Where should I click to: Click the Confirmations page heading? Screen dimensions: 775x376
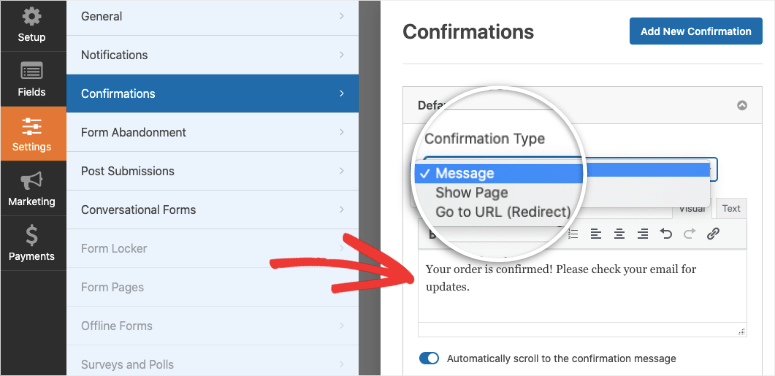click(468, 32)
